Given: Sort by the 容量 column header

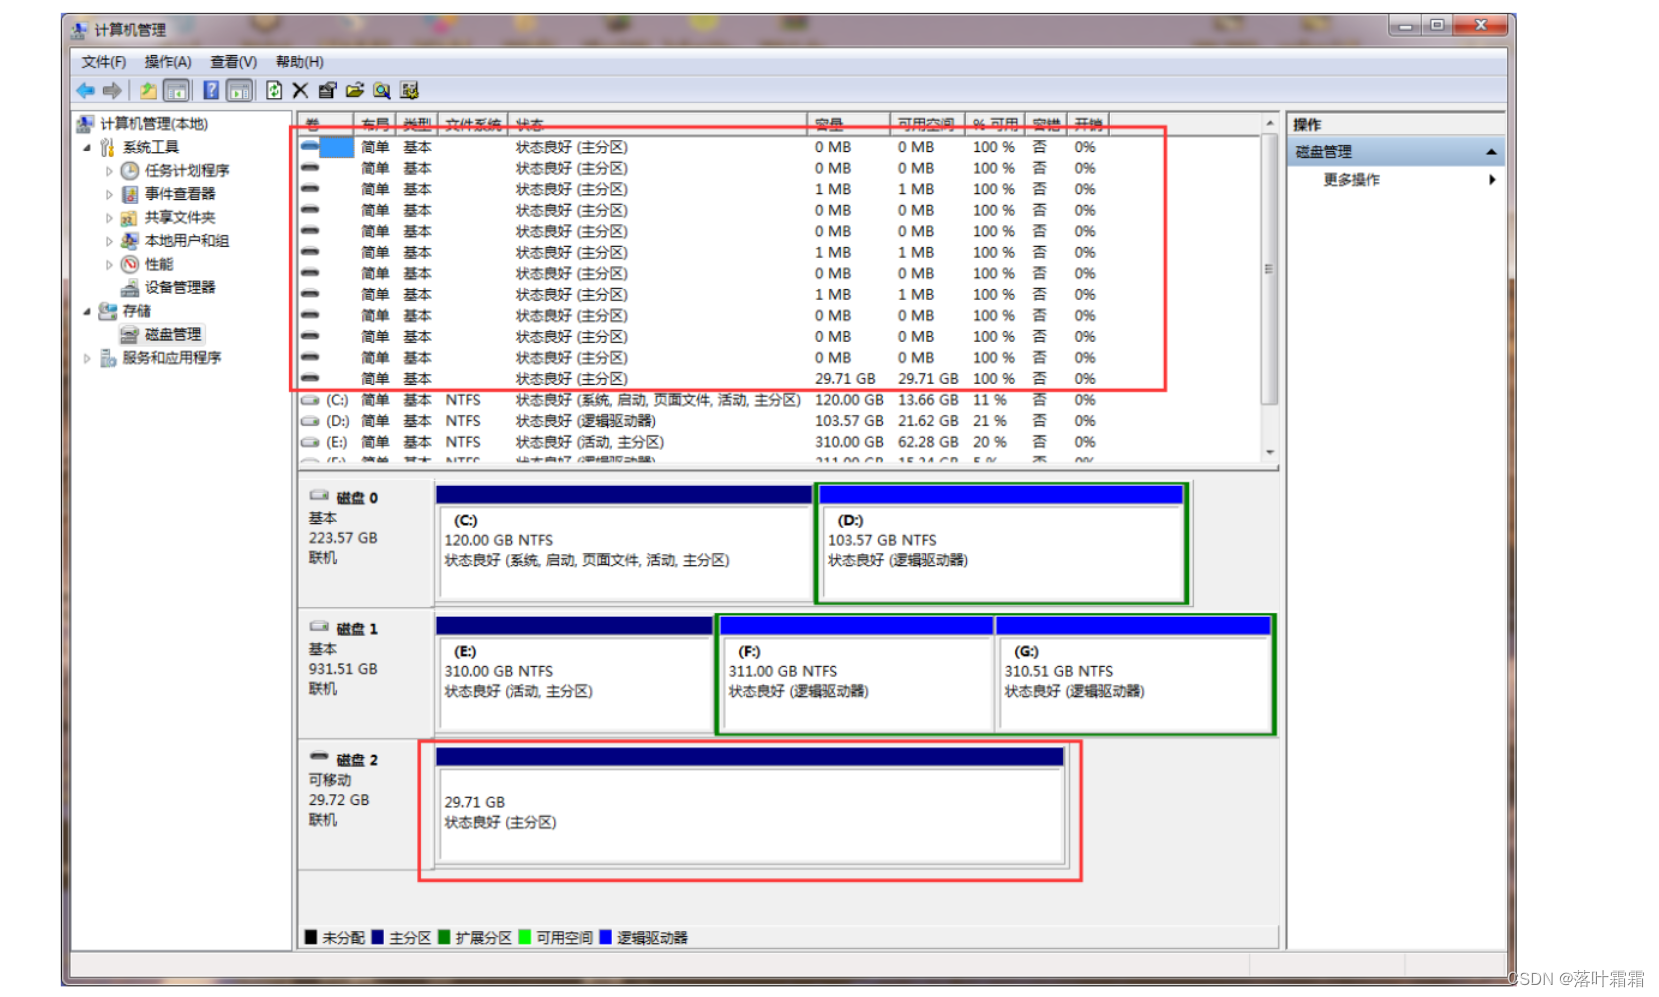Looking at the screenshot, I should (x=848, y=124).
